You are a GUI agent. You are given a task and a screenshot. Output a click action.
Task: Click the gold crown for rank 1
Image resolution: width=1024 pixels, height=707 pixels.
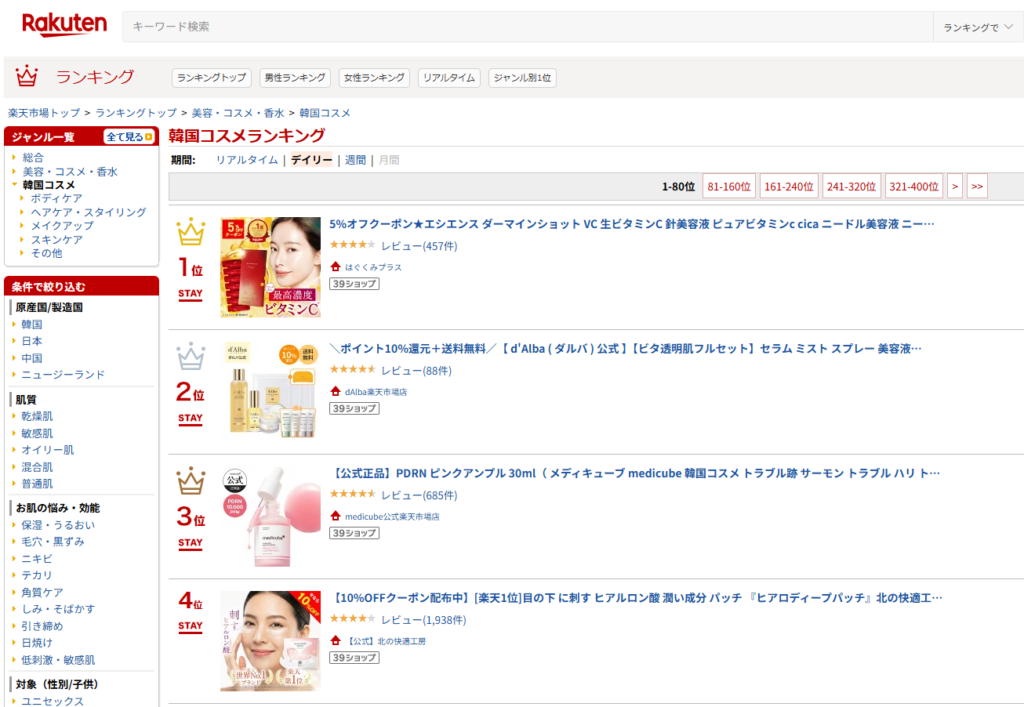point(190,233)
